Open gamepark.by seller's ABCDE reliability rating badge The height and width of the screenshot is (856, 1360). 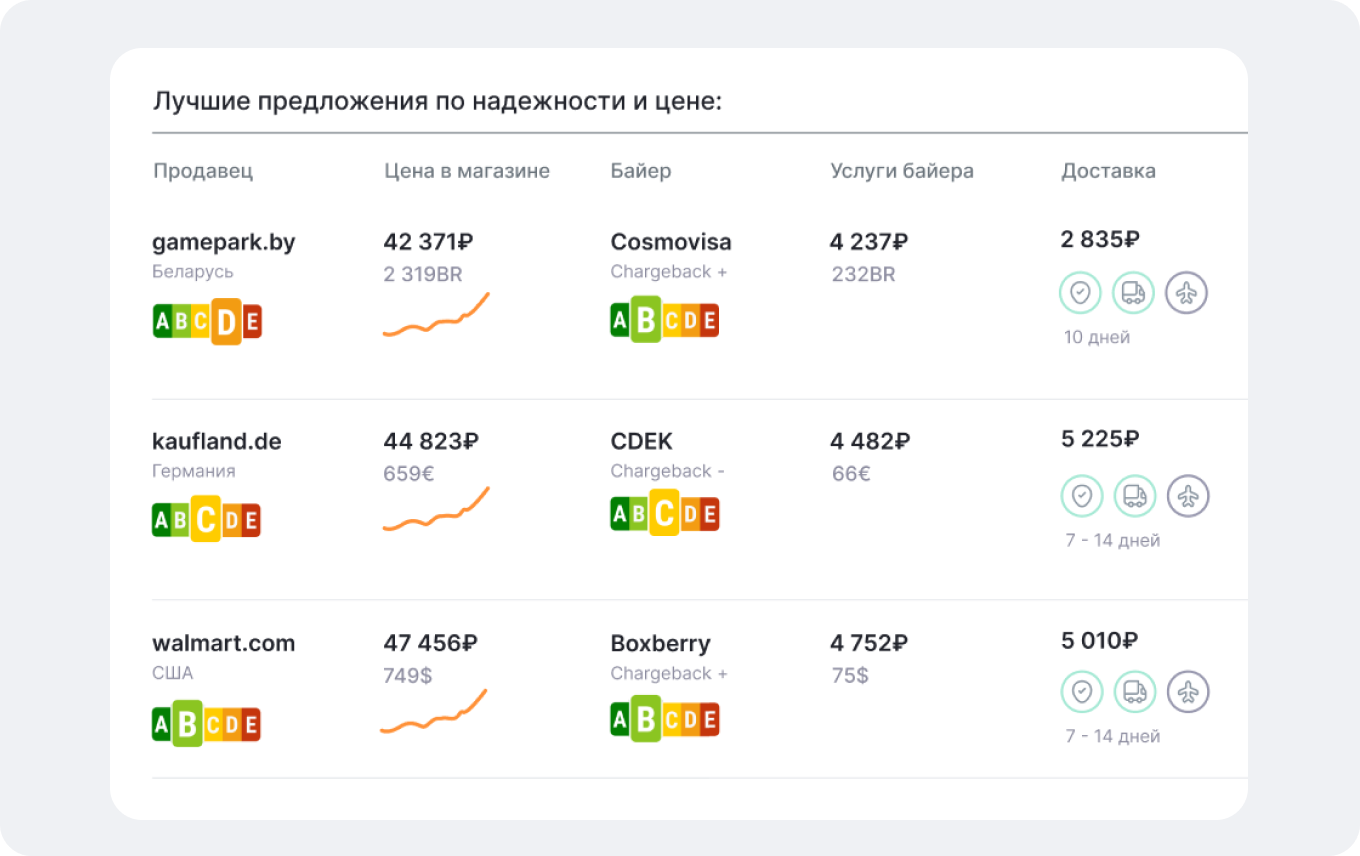[x=207, y=322]
